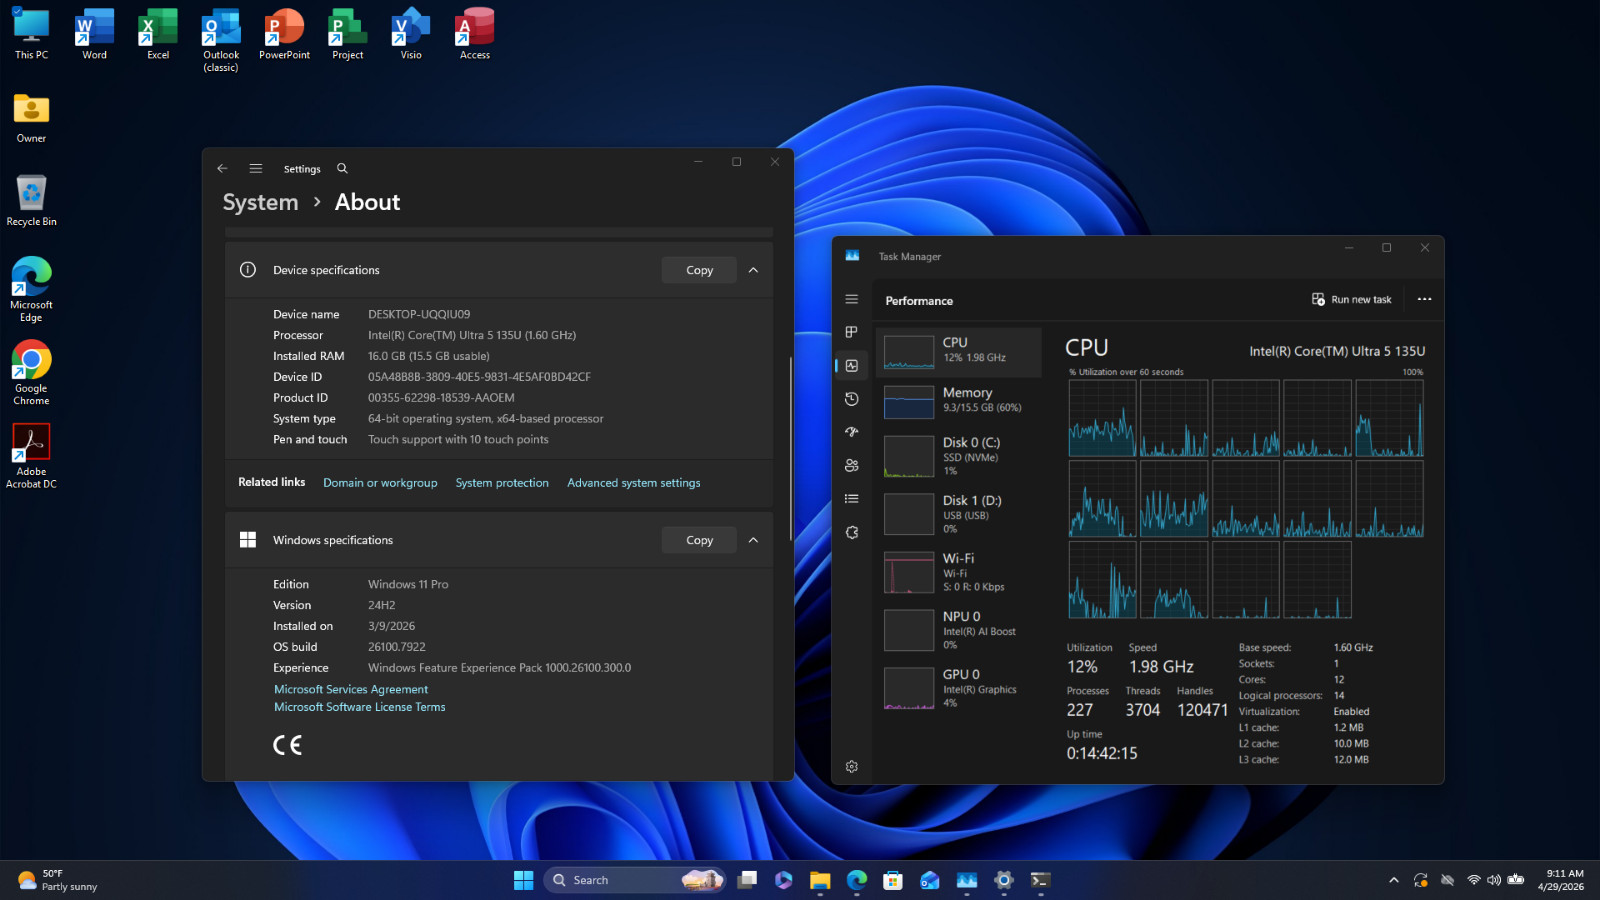Click System breadcrumb in Settings

[260, 202]
